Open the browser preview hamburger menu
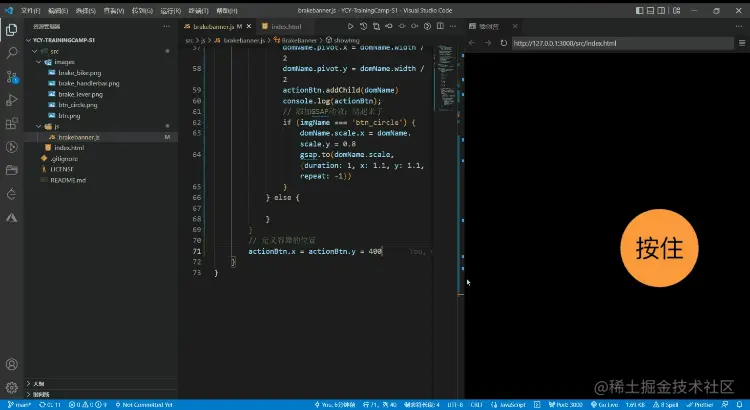The width and height of the screenshot is (750, 410). click(742, 43)
